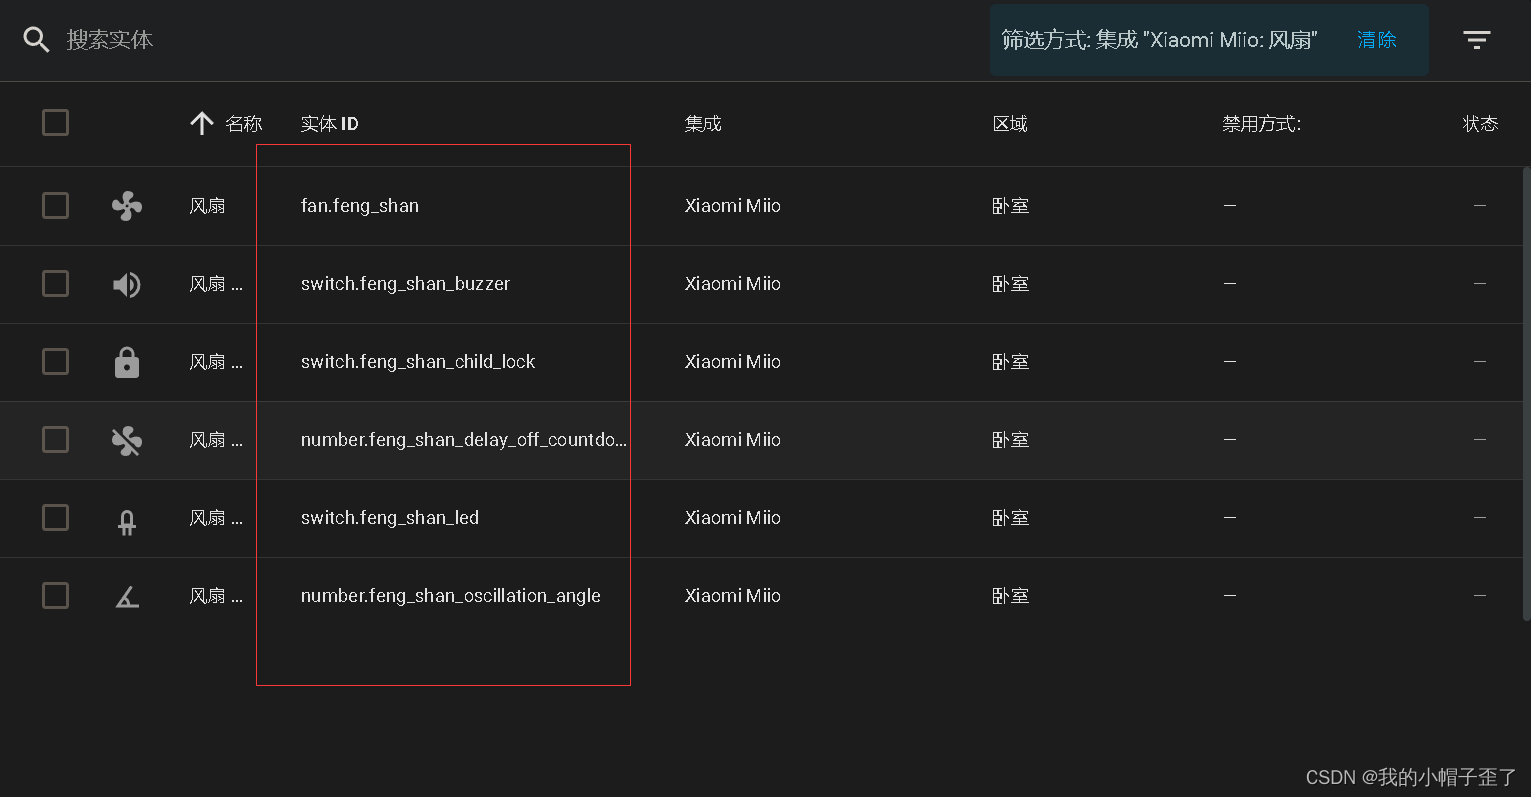The image size is (1531, 797).
Task: Sort by the 区域 column header
Action: point(1010,124)
